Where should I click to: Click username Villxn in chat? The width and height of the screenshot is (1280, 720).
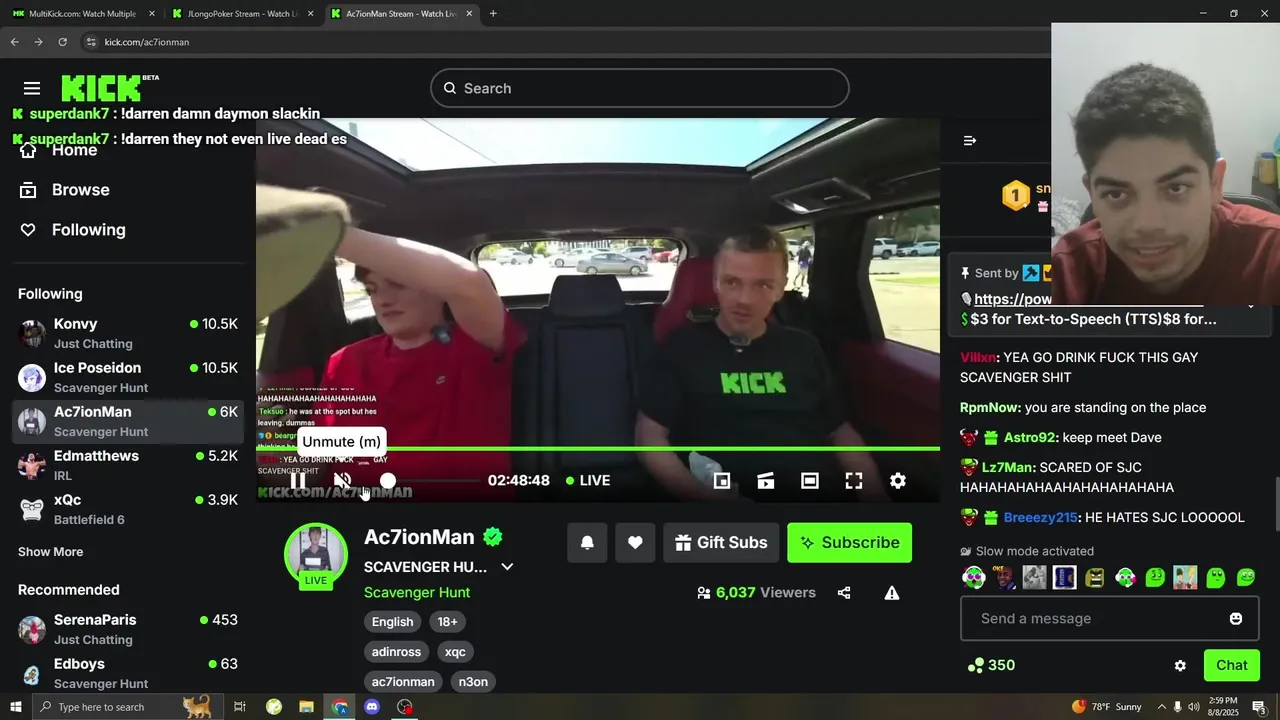tap(979, 357)
